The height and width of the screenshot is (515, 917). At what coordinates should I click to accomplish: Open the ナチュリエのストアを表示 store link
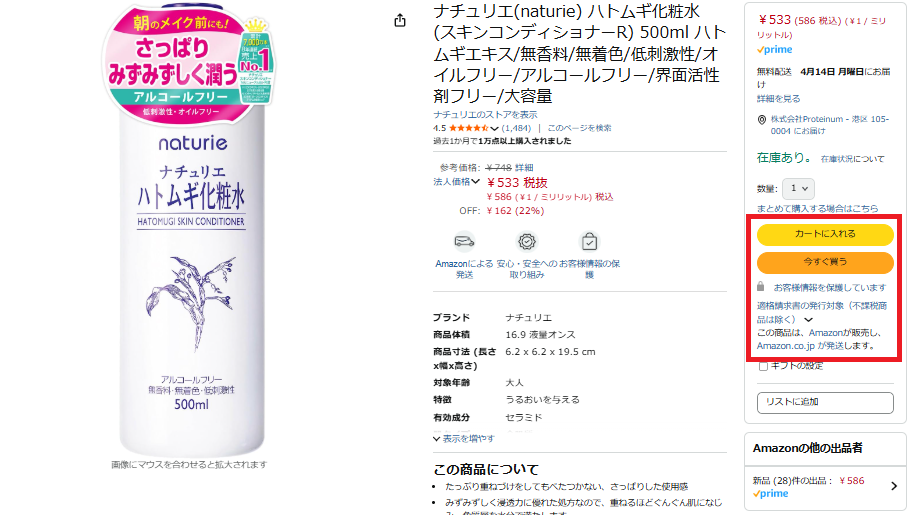point(485,115)
